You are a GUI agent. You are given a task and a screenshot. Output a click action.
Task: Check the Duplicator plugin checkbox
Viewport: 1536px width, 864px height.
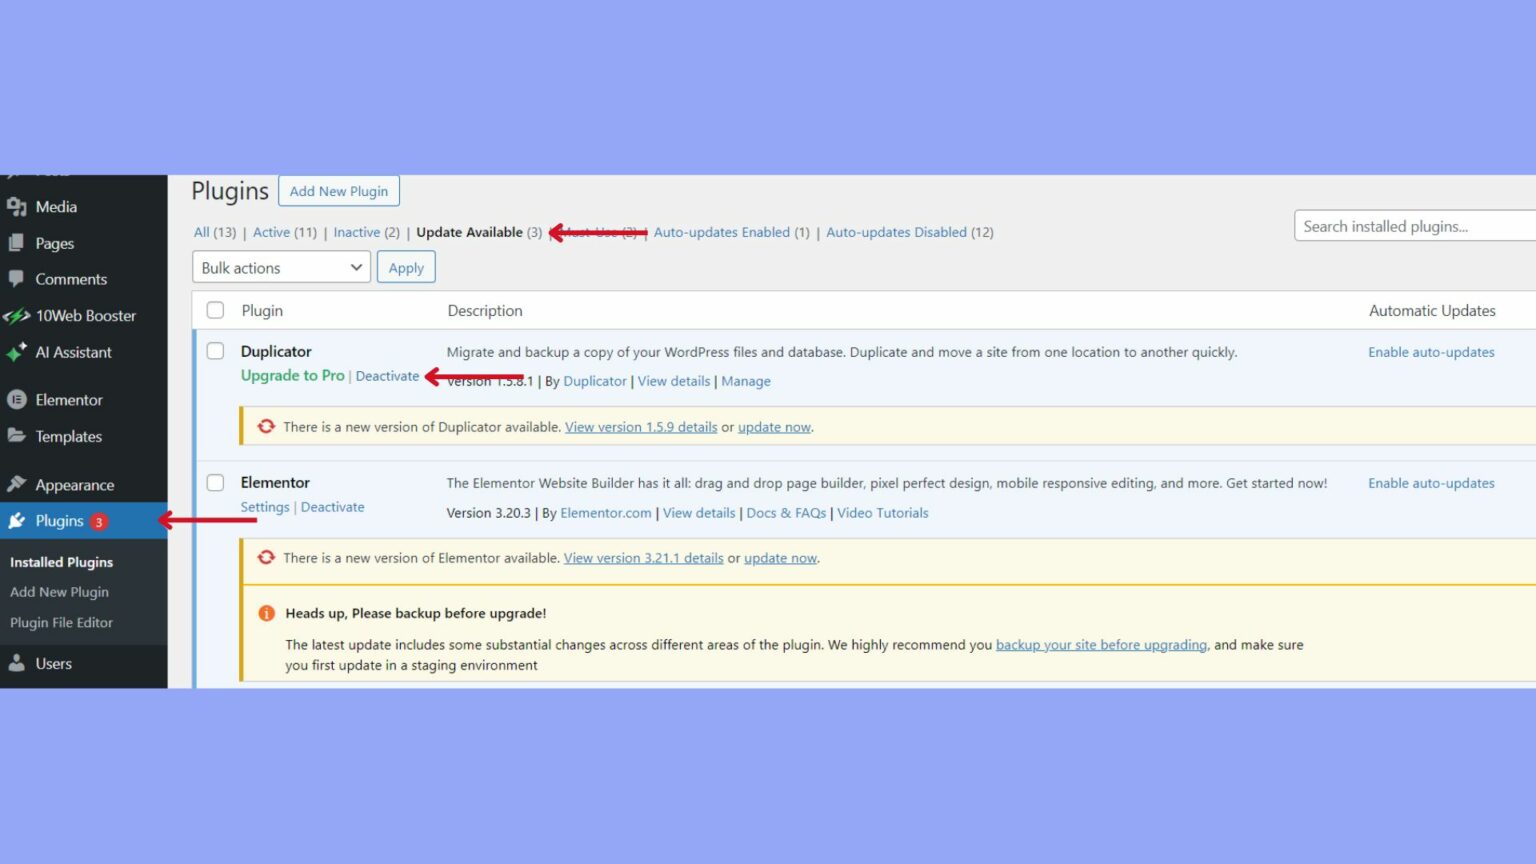[215, 351]
